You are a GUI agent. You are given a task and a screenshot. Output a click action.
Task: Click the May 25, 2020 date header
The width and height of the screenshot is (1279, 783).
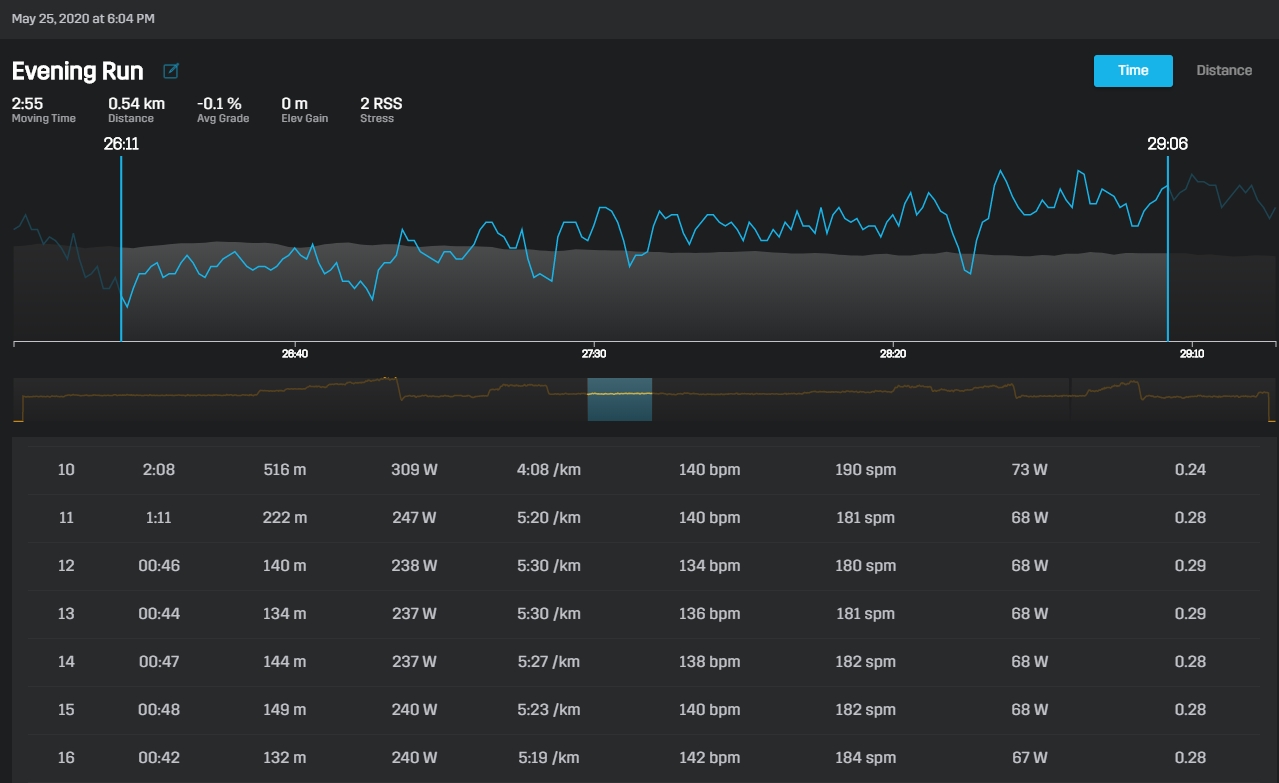(83, 19)
